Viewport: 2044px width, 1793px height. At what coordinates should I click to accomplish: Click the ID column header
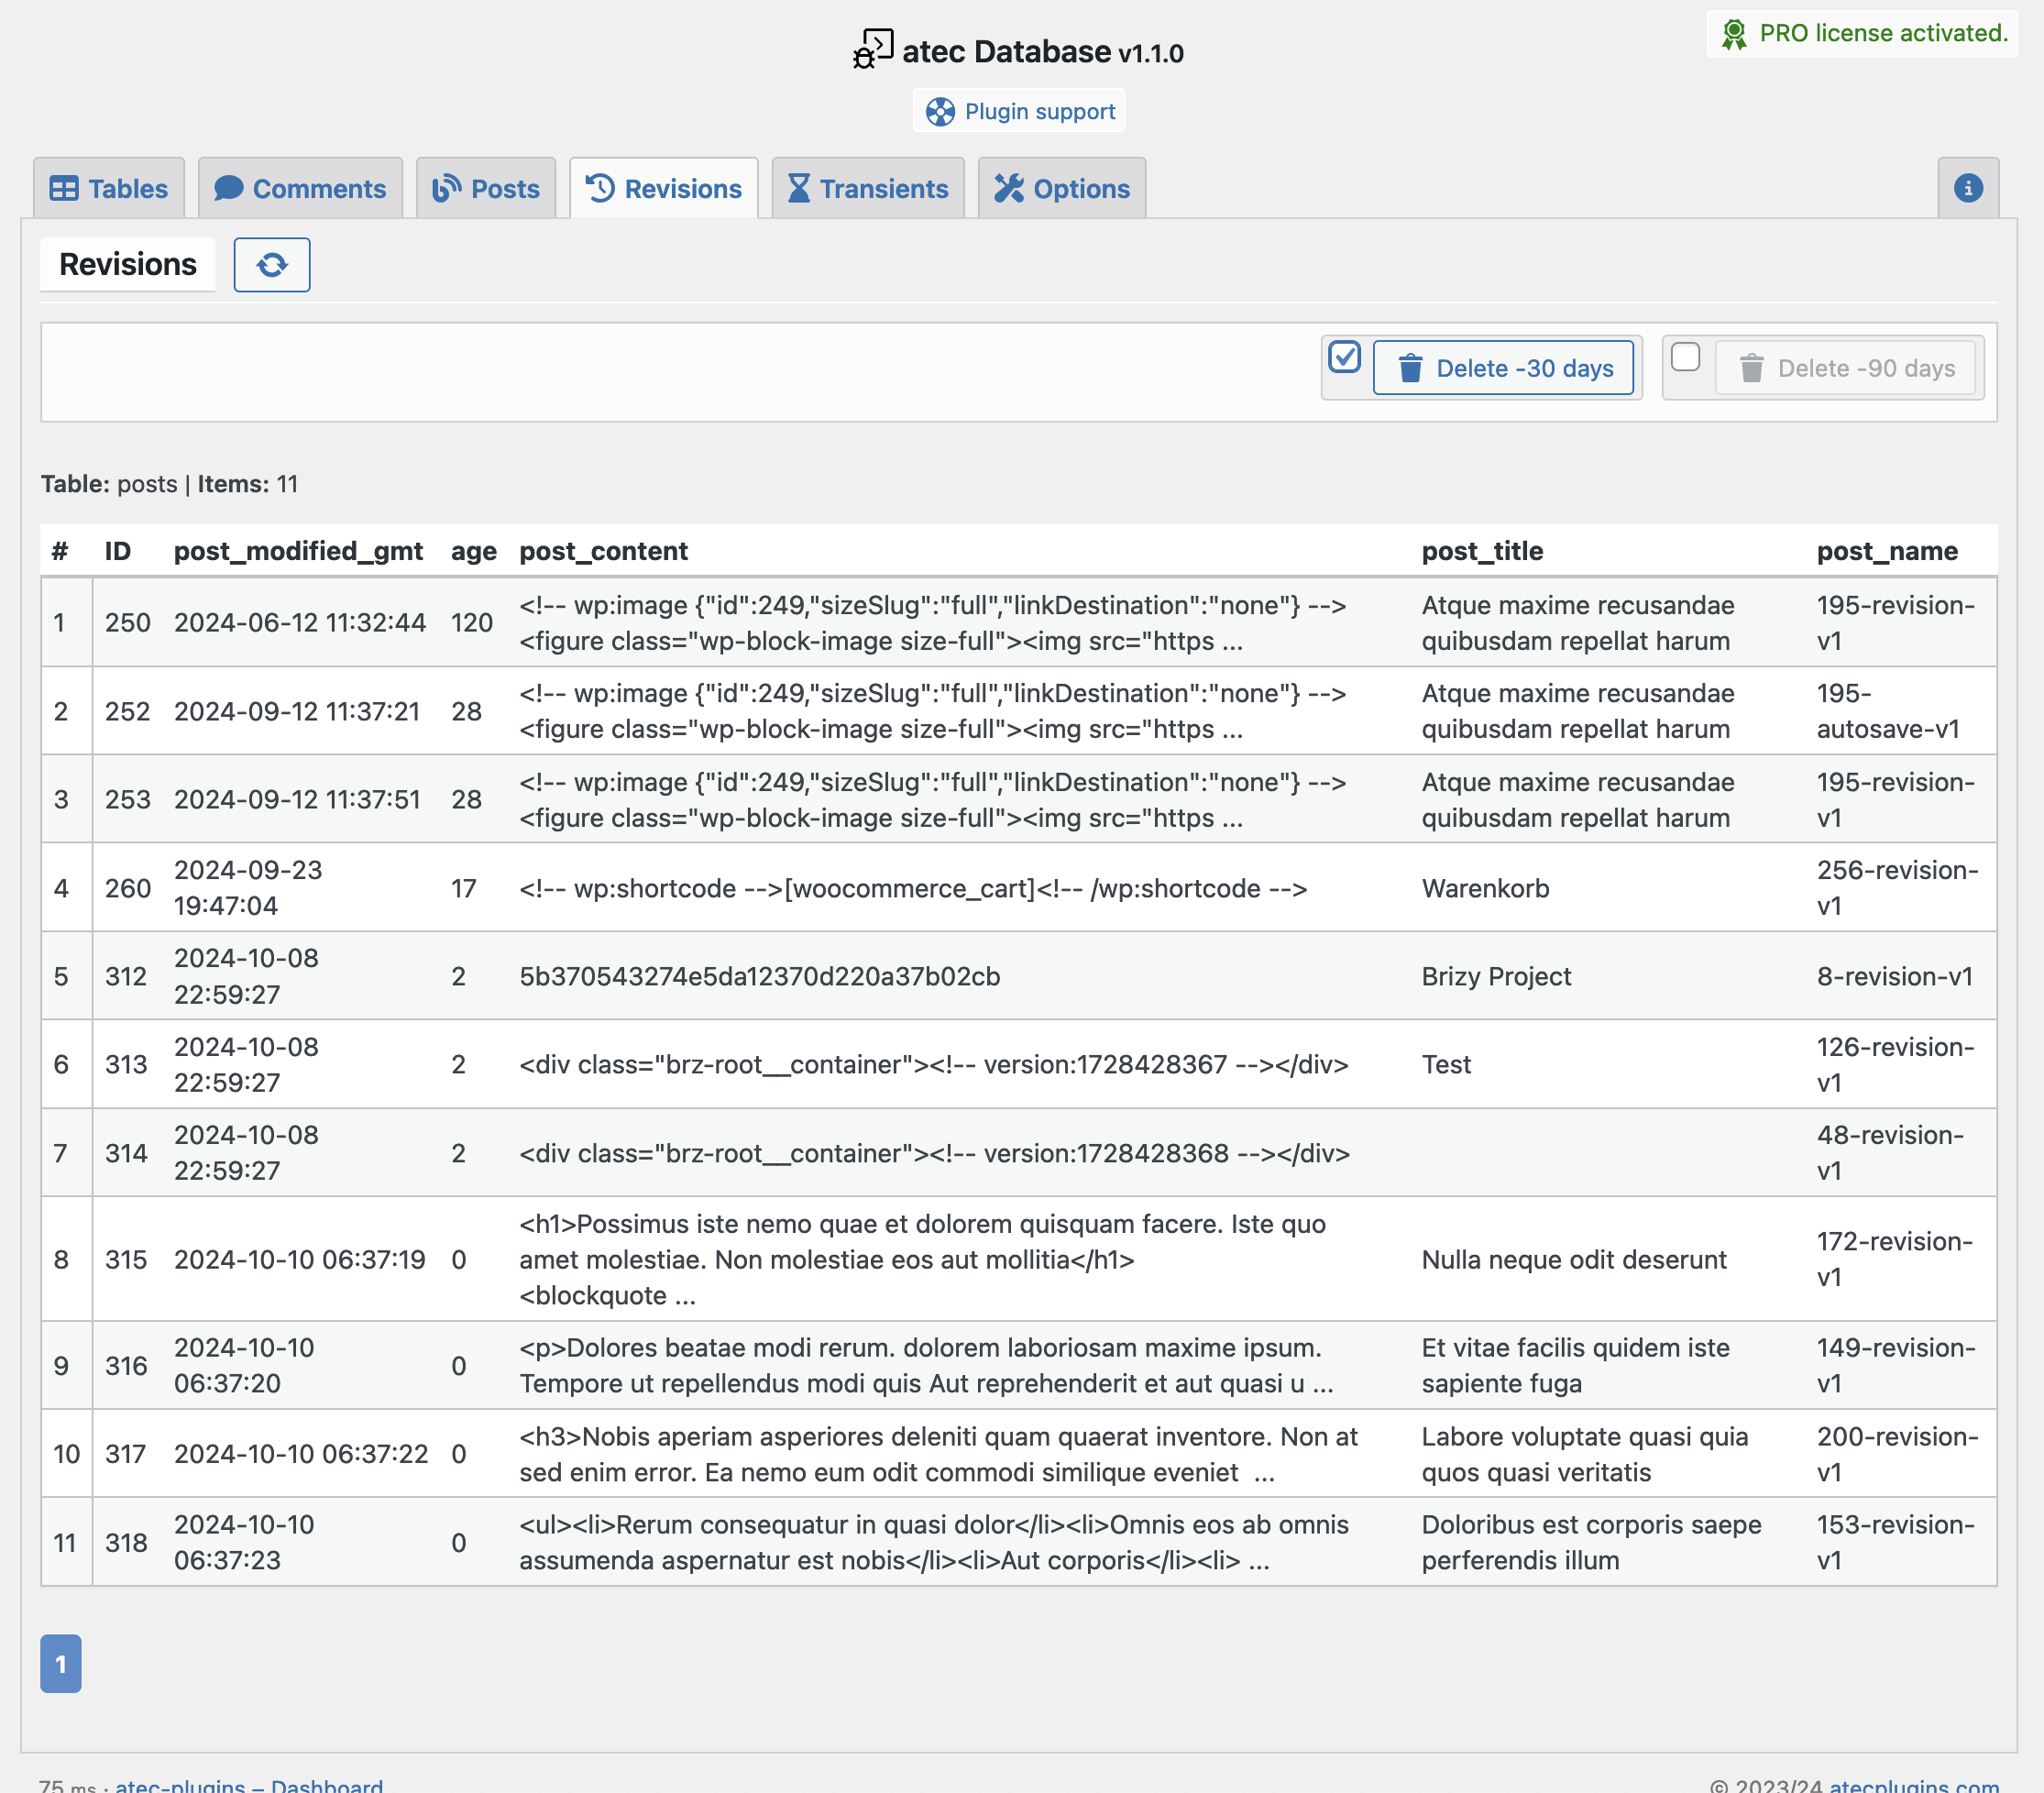(118, 551)
